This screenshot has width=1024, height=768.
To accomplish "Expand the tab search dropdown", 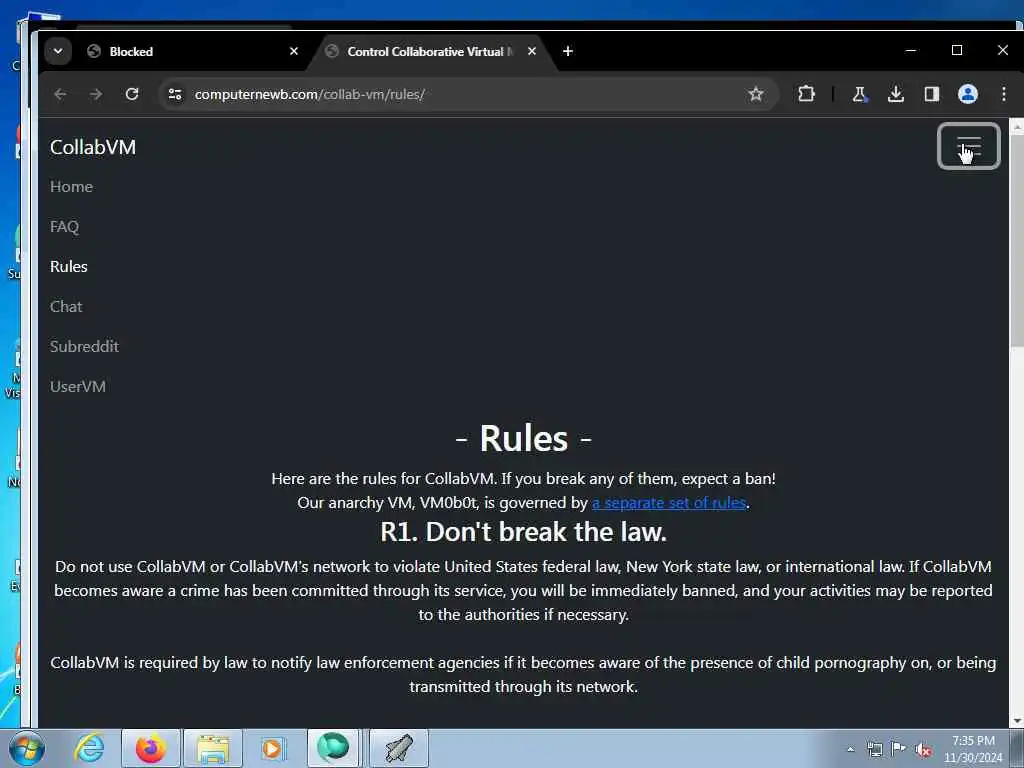I will coord(58,51).
